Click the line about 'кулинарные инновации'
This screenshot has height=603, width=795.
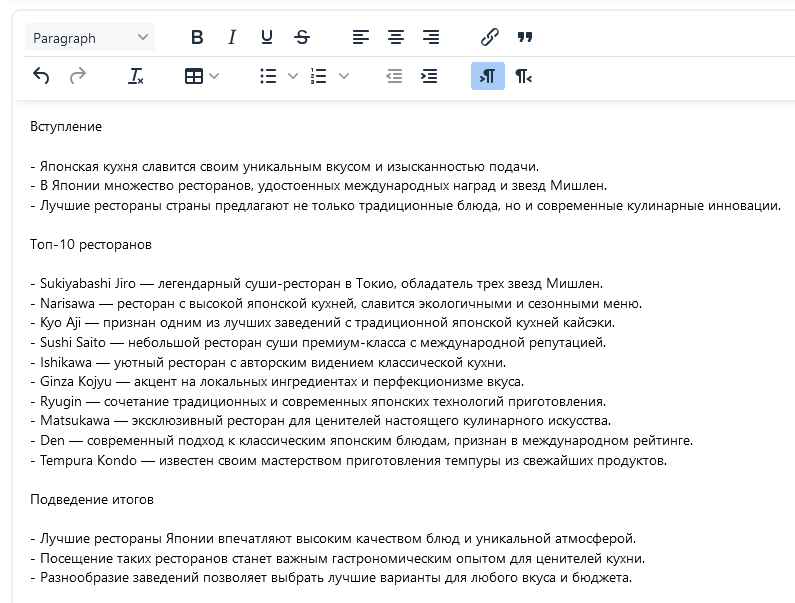click(406, 205)
